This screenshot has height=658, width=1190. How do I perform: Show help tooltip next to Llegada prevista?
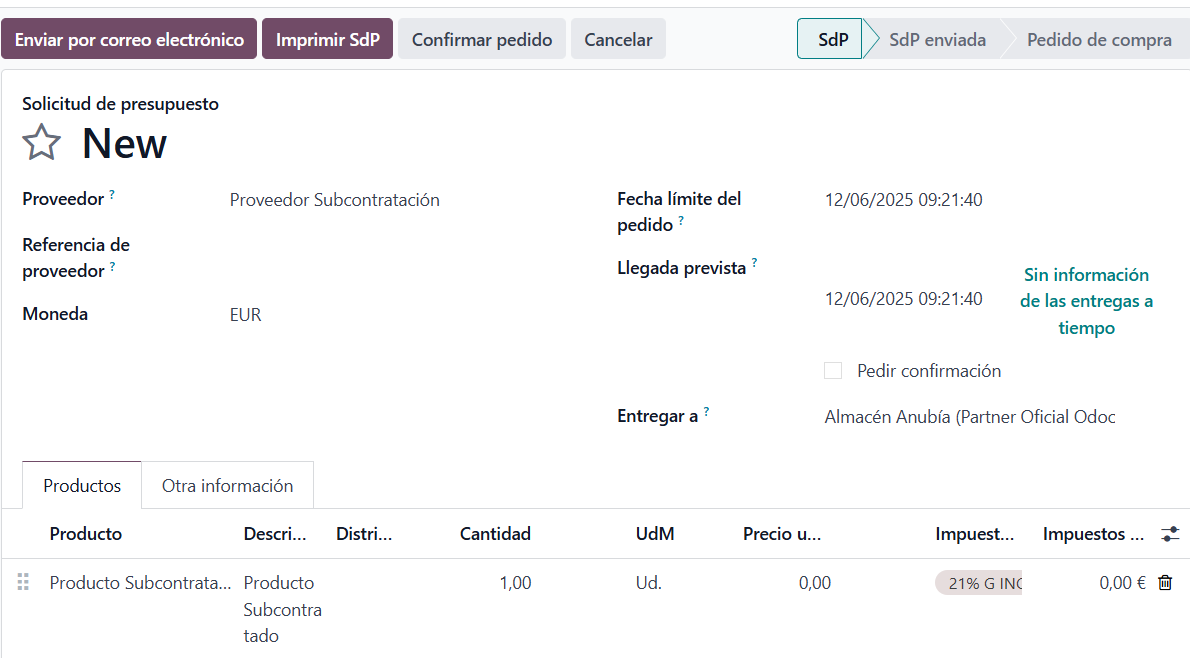point(754,263)
